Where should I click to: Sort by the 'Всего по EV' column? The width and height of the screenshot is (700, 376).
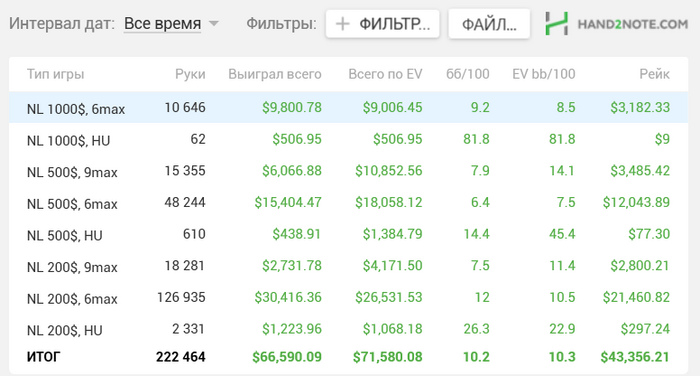[385, 74]
